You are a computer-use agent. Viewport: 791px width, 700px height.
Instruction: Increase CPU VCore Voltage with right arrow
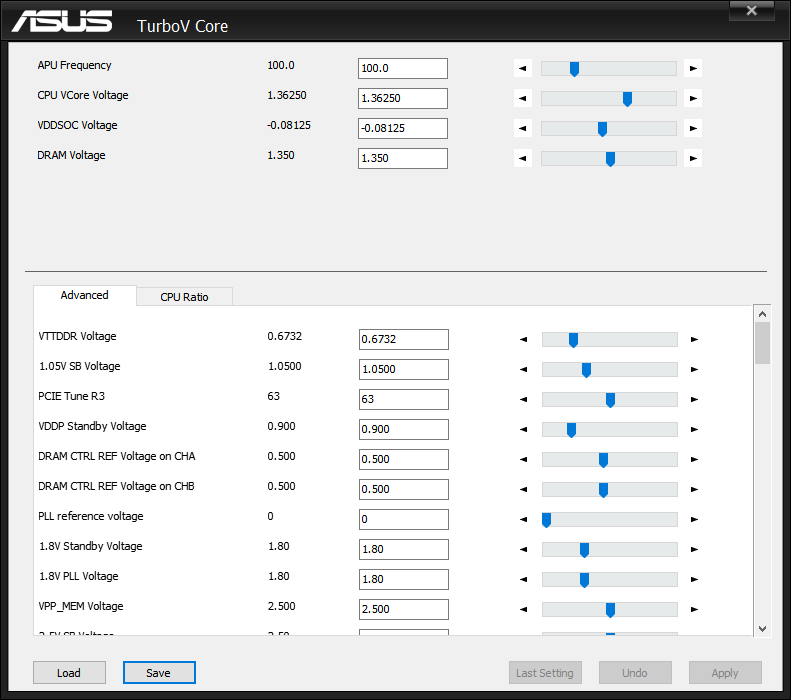pos(693,98)
